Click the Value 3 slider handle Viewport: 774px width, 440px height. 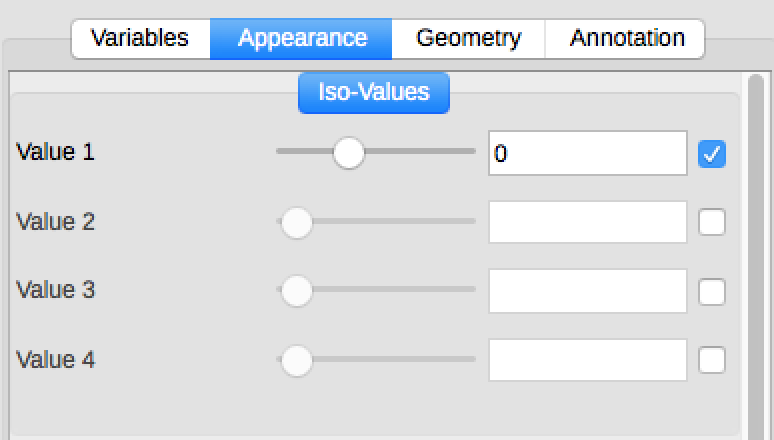tap(296, 291)
